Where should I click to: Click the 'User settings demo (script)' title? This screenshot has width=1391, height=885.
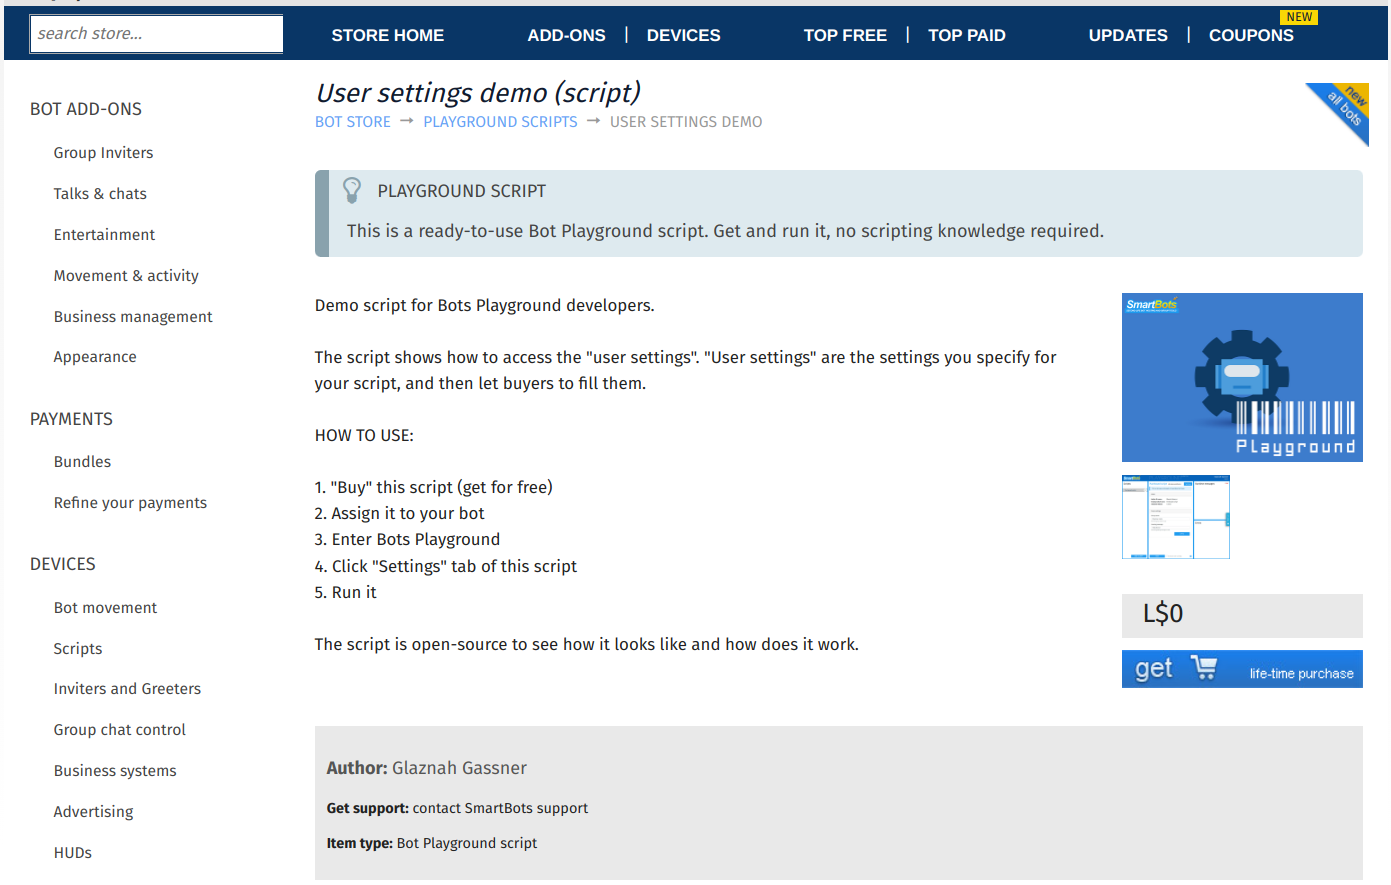coord(478,92)
